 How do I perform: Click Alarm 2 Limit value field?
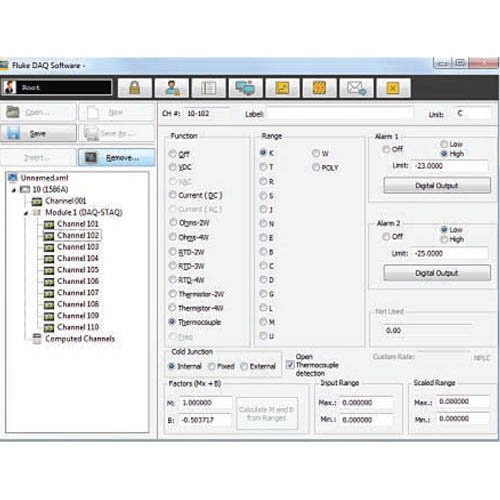coord(450,253)
